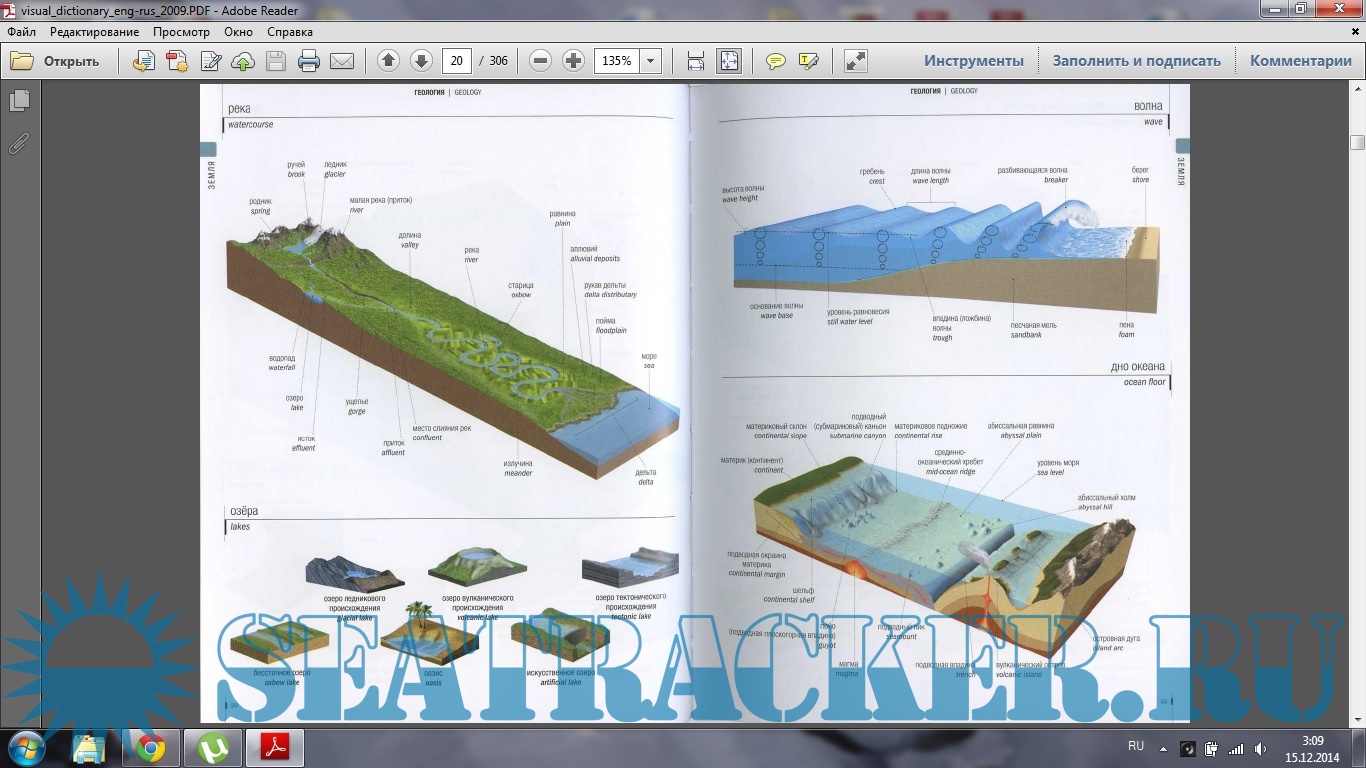
Task: Open the Просмотр menu
Action: click(181, 32)
